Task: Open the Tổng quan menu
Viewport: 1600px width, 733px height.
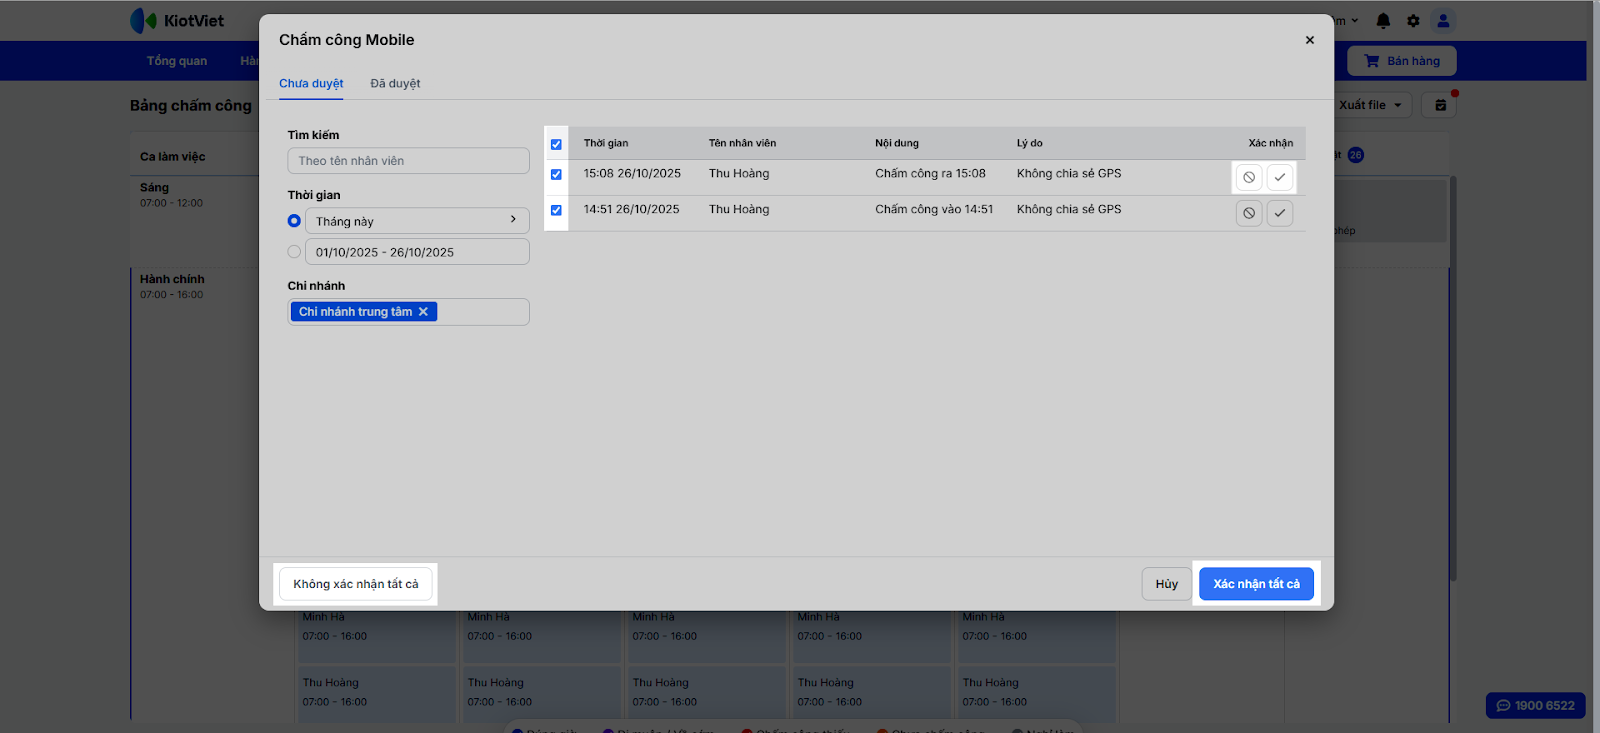Action: coord(177,61)
